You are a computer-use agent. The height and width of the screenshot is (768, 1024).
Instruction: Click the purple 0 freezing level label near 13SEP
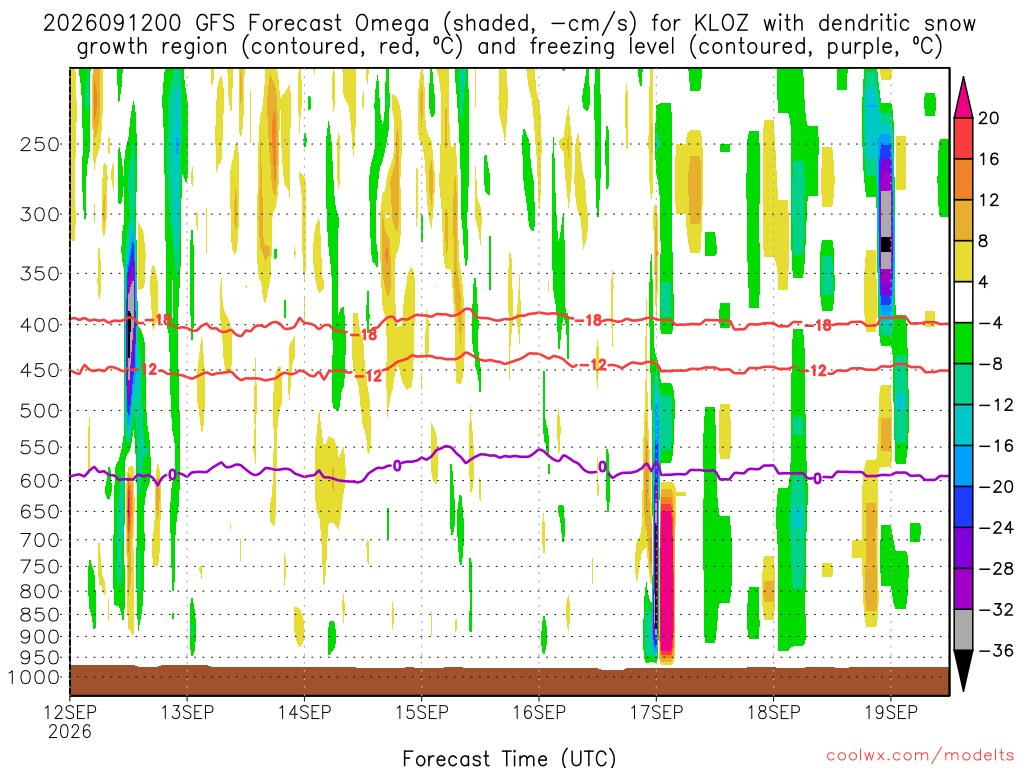point(172,475)
